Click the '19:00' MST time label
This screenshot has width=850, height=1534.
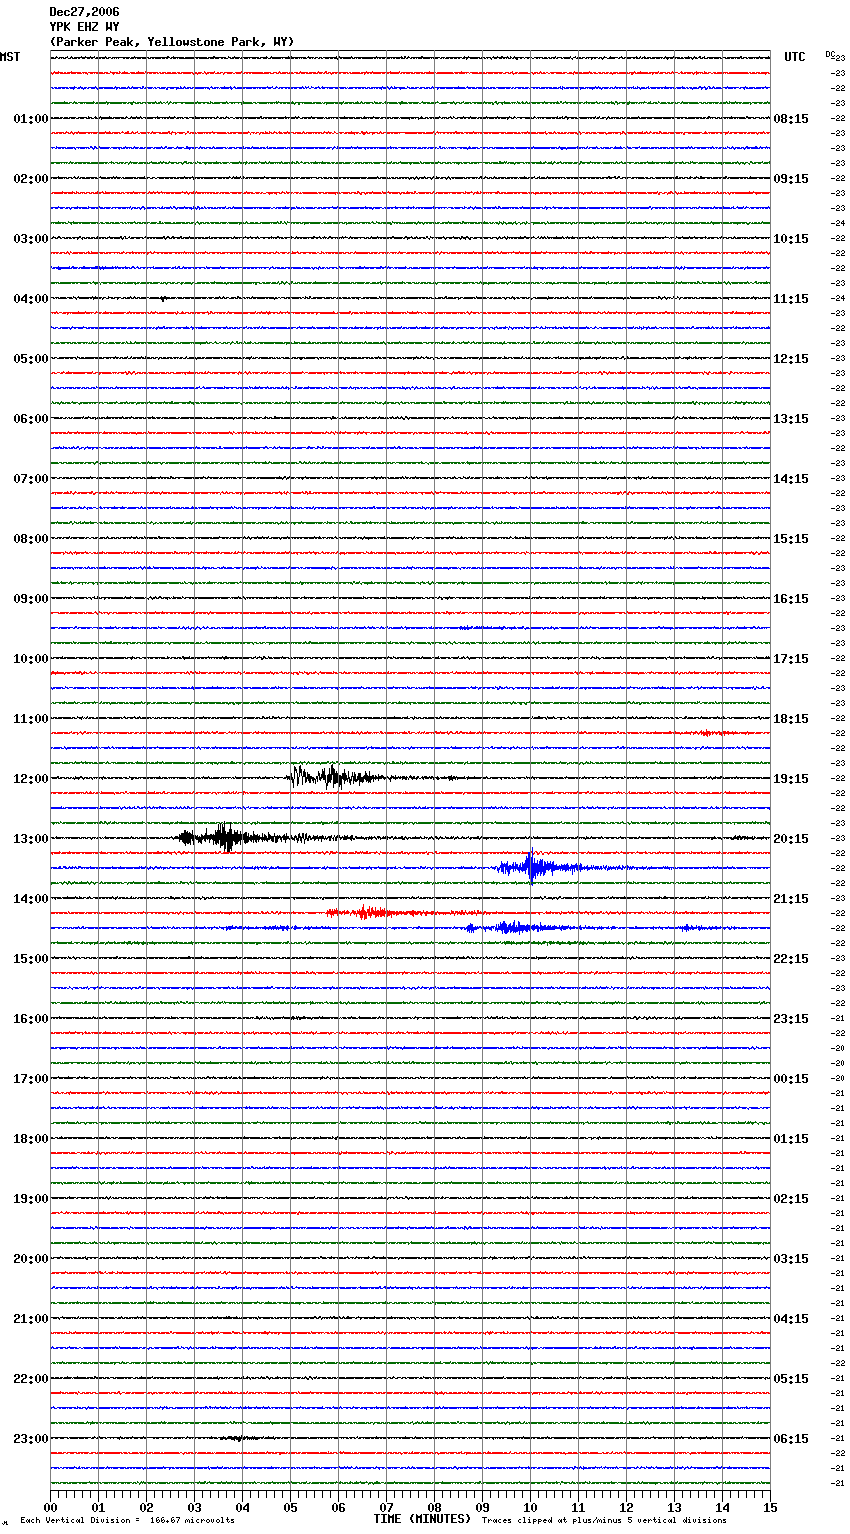31,1199
